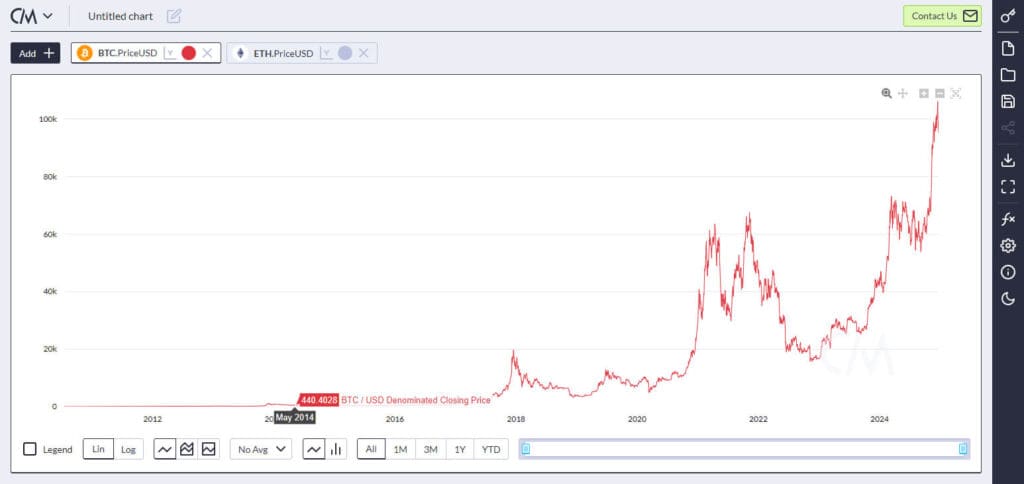Toggle Y-axis option for BTC.PriceUSD
The width and height of the screenshot is (1024, 484).
[169, 53]
